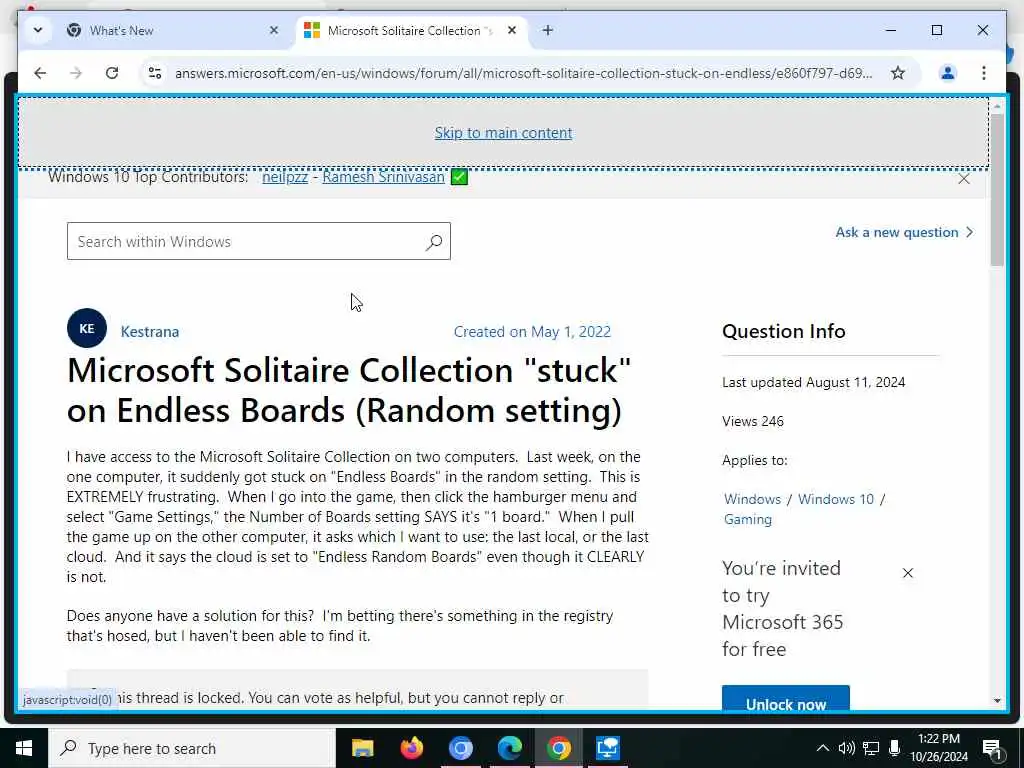
Task: Open Ask a new question link
Action: pos(904,232)
